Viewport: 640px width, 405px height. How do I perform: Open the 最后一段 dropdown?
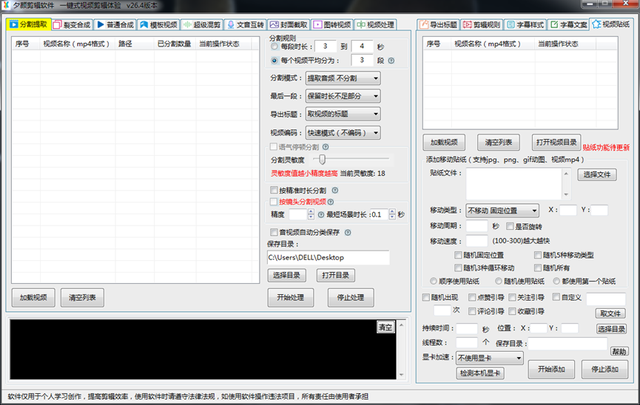pos(343,96)
